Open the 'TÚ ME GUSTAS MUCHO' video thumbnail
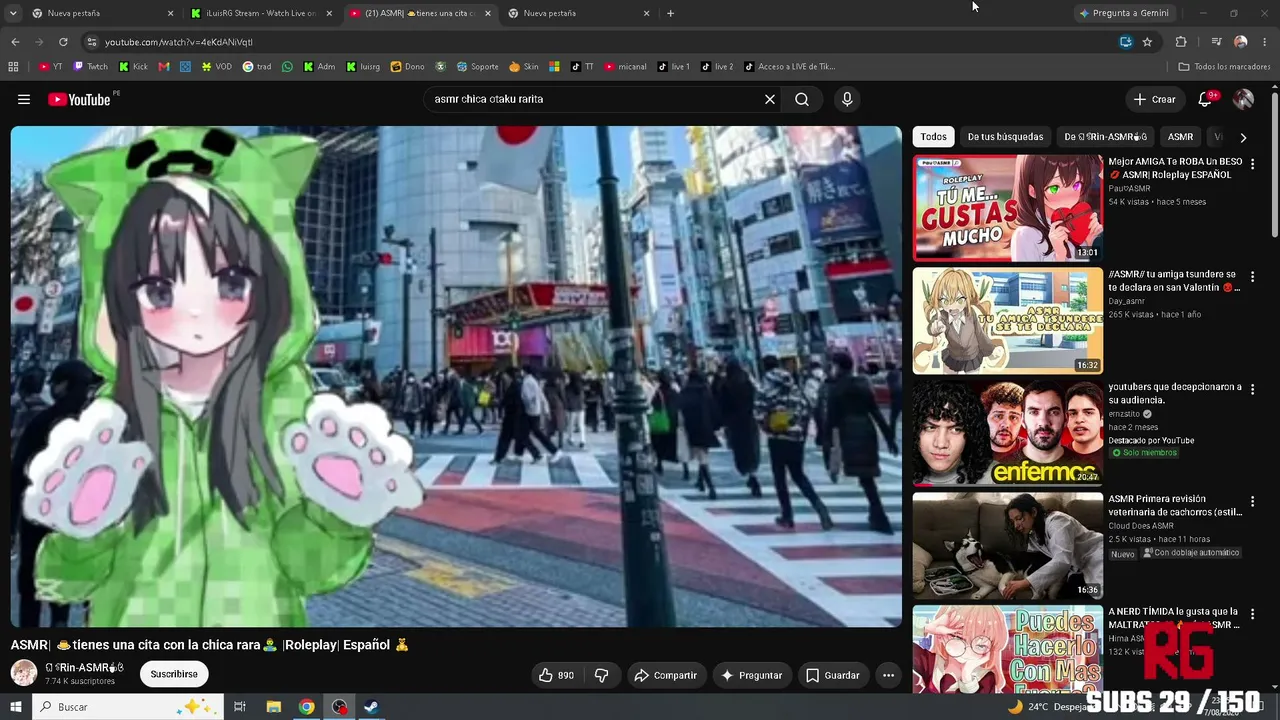 [x=1007, y=208]
